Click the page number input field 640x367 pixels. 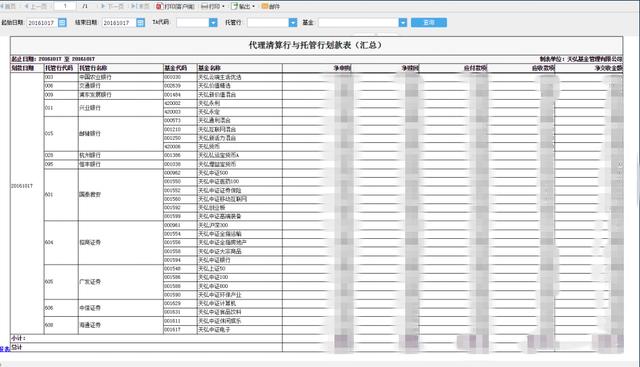click(x=65, y=6)
